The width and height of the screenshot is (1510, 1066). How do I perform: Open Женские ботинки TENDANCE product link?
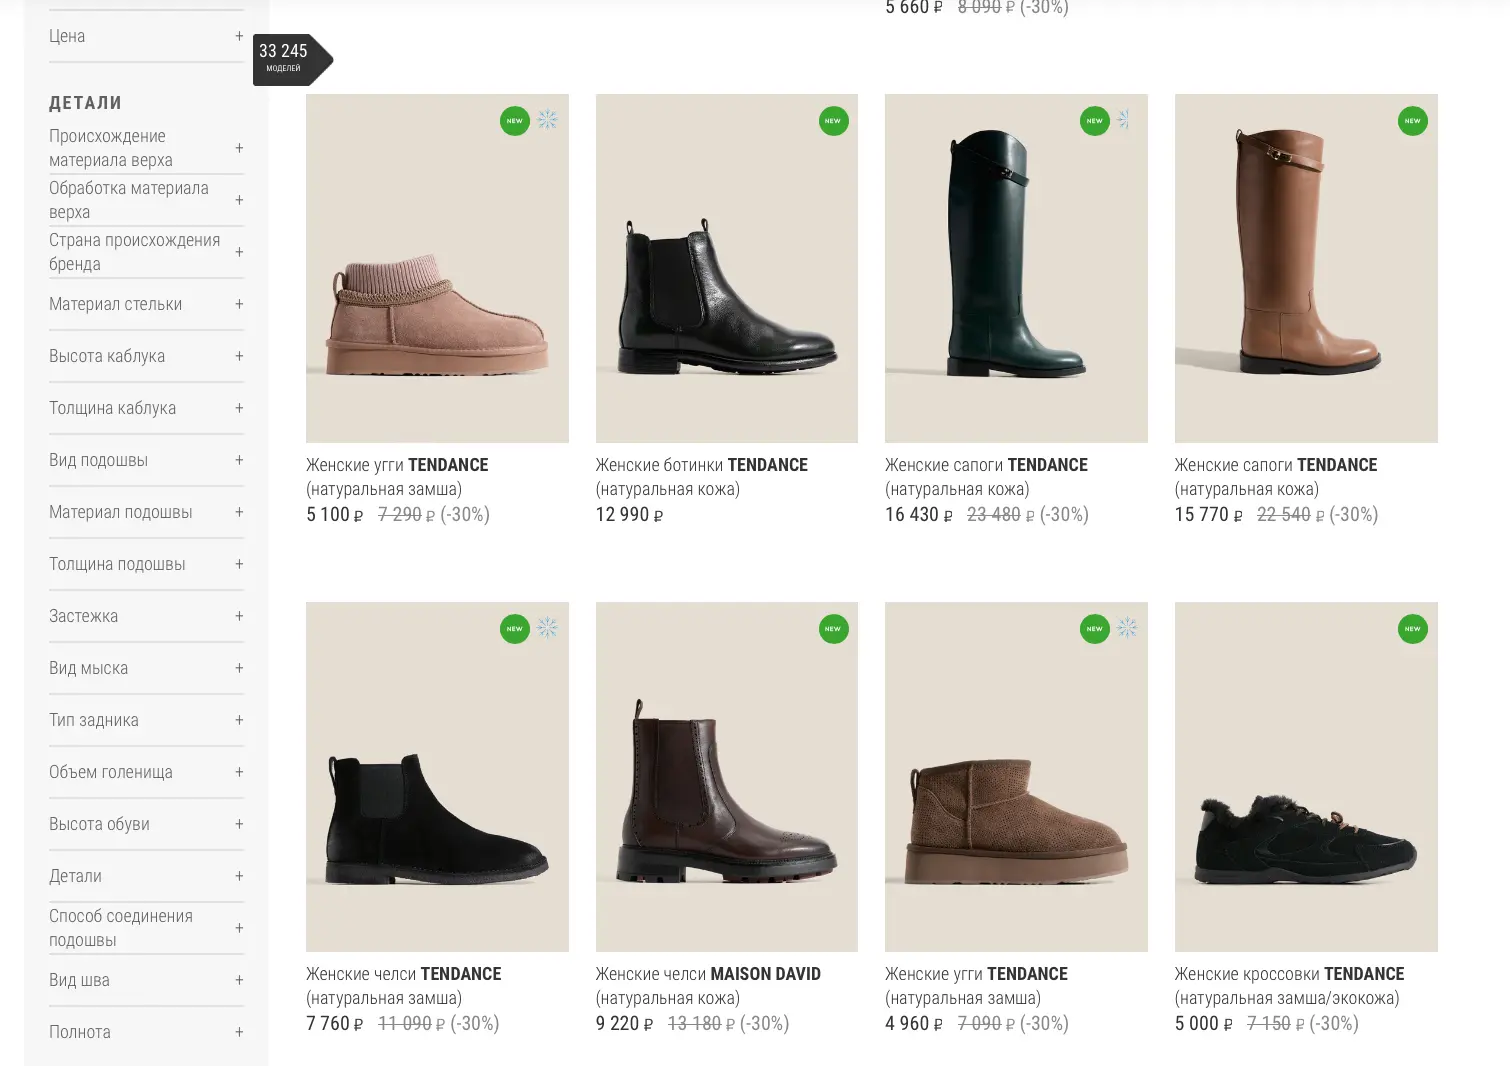point(701,465)
